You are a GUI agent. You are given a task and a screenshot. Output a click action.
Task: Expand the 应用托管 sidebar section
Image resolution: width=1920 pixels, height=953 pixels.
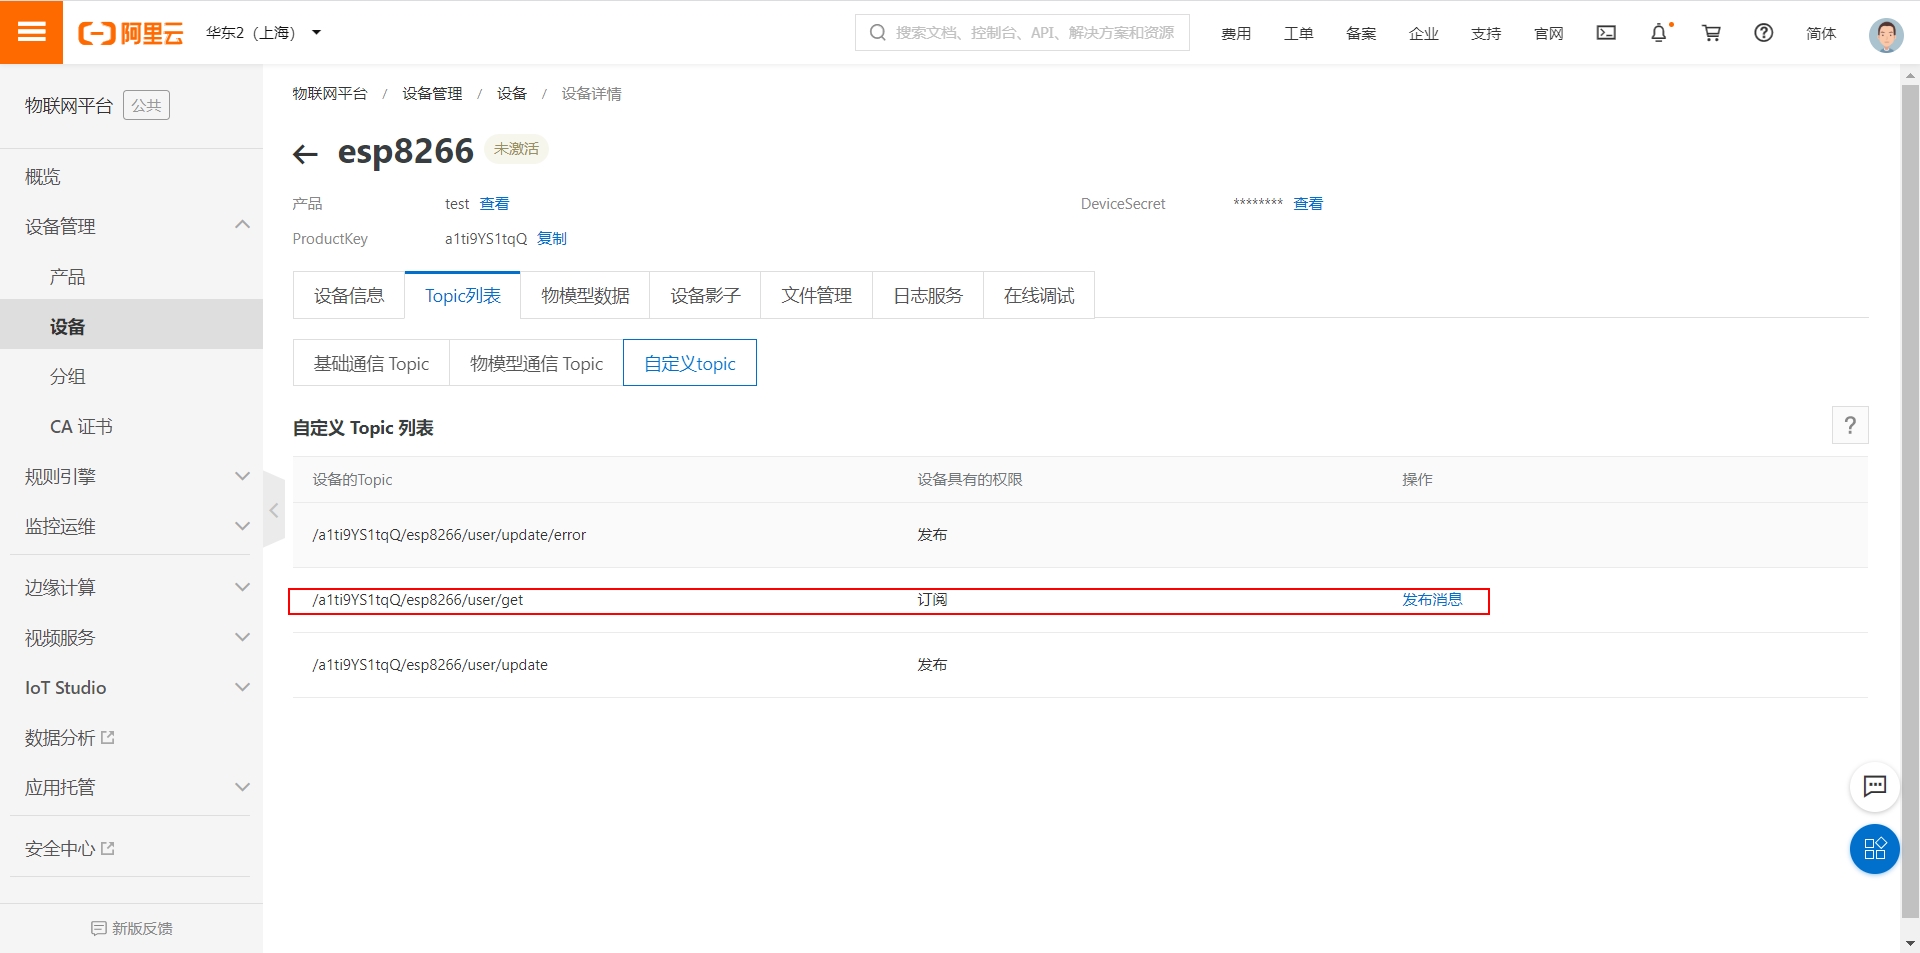pos(131,788)
